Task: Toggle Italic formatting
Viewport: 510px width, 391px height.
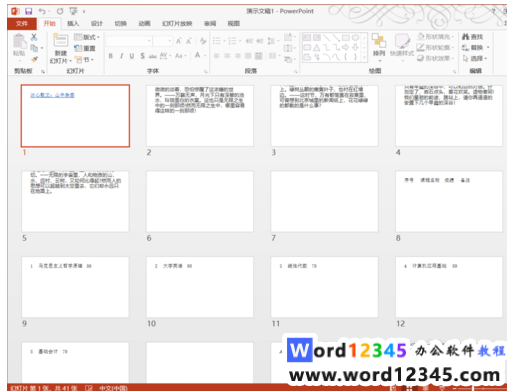Action: click(121, 56)
